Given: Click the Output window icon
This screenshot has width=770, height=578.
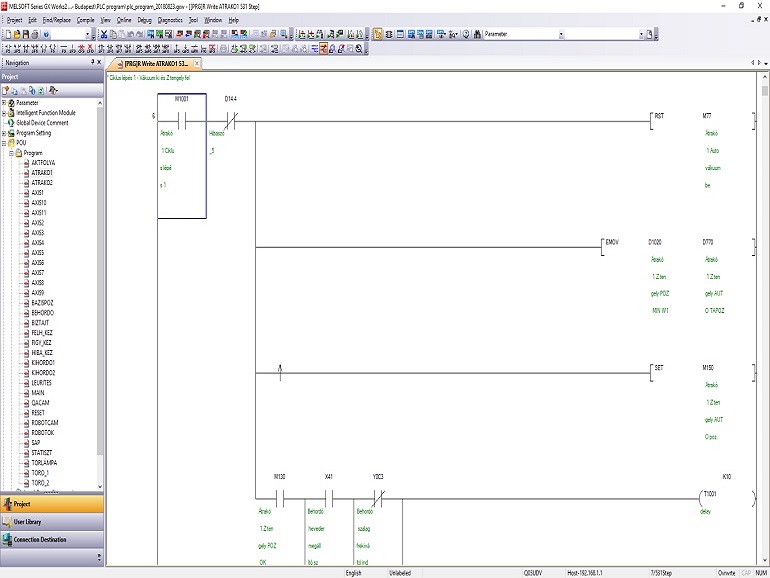Looking at the screenshot, I should [399, 34].
